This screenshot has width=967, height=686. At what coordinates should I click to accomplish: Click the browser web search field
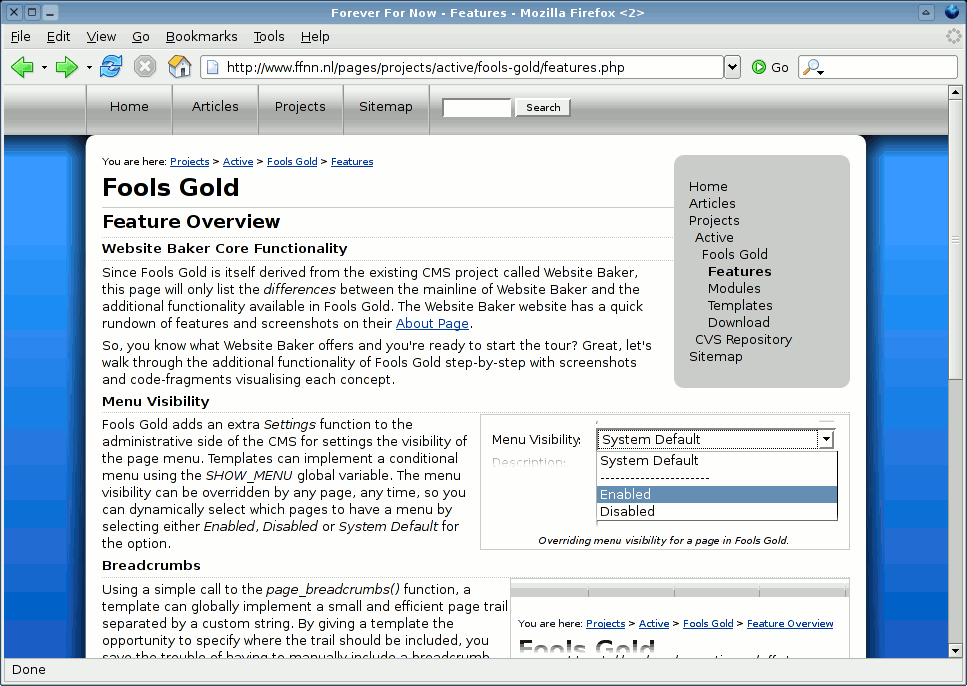tap(878, 67)
